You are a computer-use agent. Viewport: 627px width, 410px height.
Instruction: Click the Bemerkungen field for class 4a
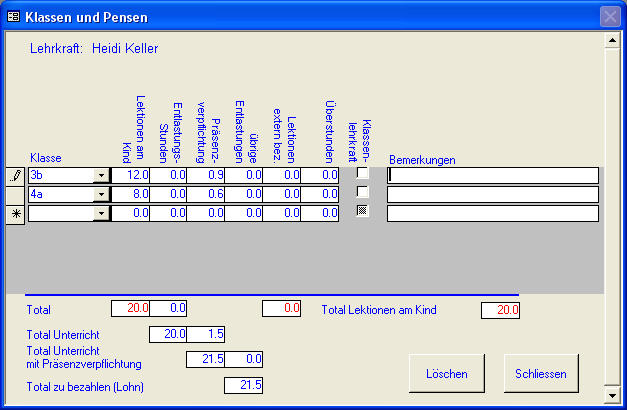coord(492,194)
